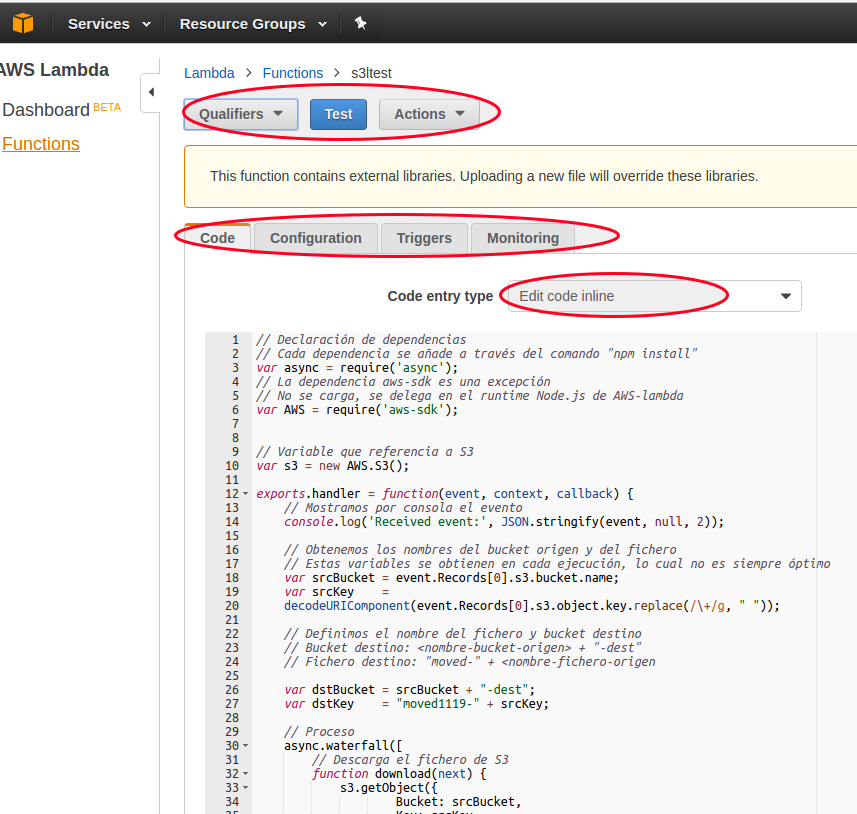Switch to the Triggers tab

point(424,238)
